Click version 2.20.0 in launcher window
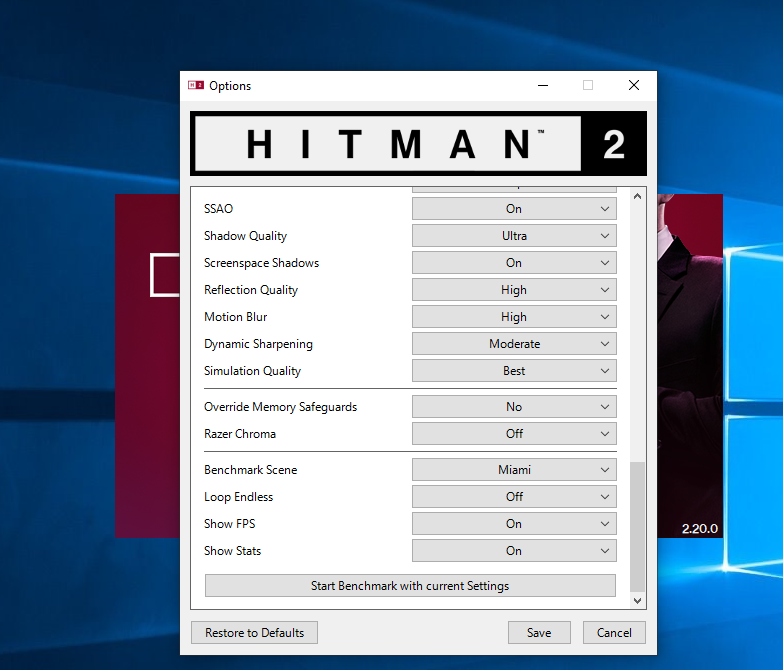783x670 pixels. pyautogui.click(x=700, y=528)
